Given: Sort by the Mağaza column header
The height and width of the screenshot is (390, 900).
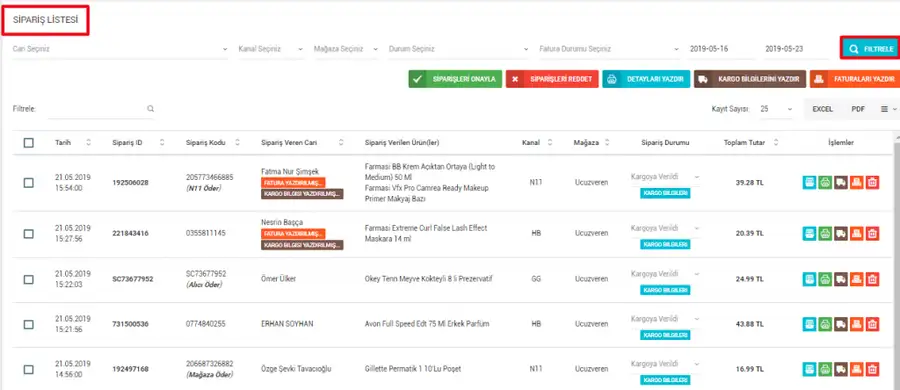Looking at the screenshot, I should pyautogui.click(x=591, y=142).
